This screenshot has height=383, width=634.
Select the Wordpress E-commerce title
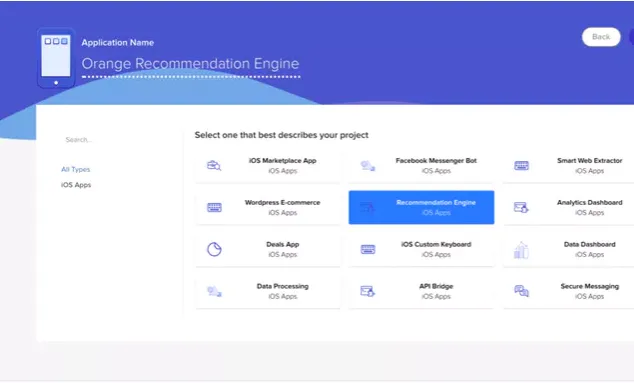point(282,202)
